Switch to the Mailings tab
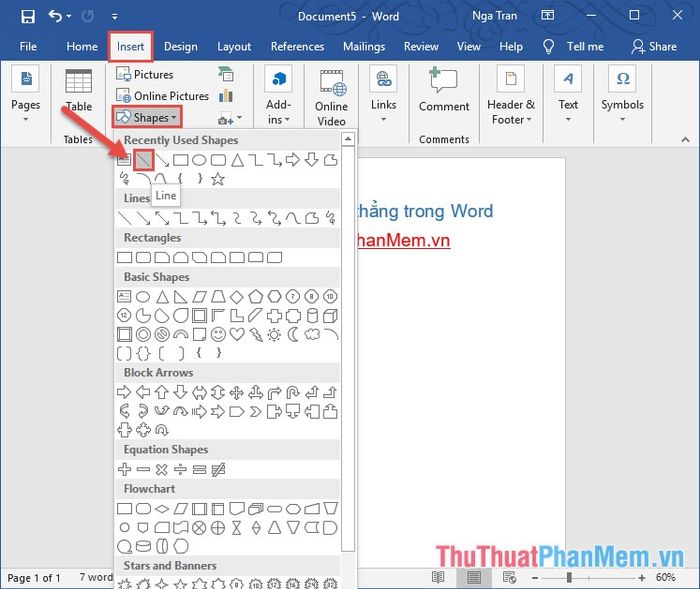 364,46
